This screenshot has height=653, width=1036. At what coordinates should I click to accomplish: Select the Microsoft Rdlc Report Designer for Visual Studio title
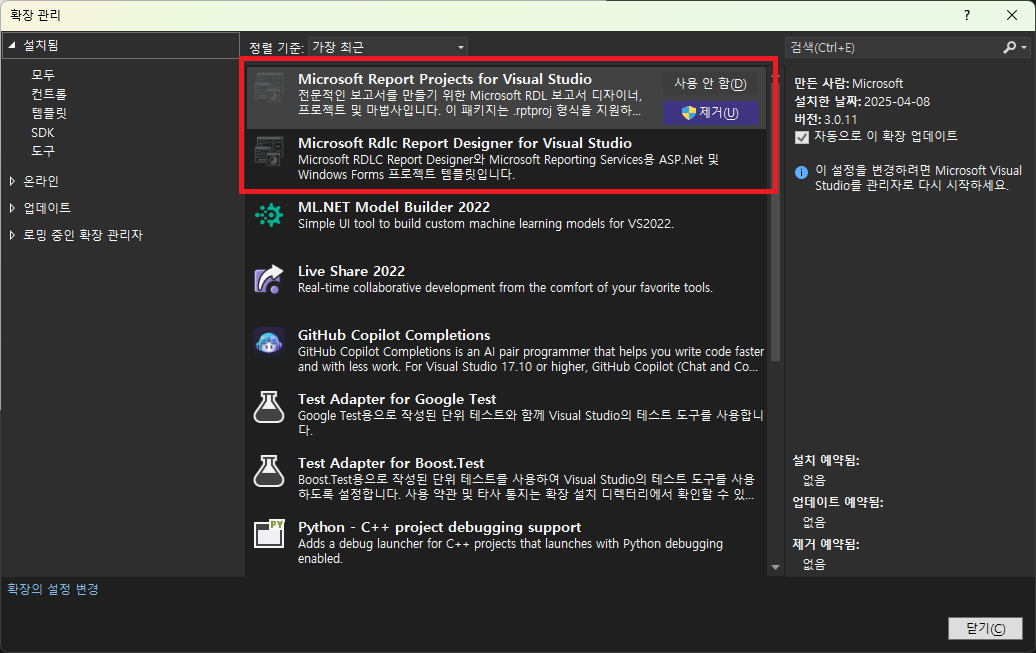[464, 143]
